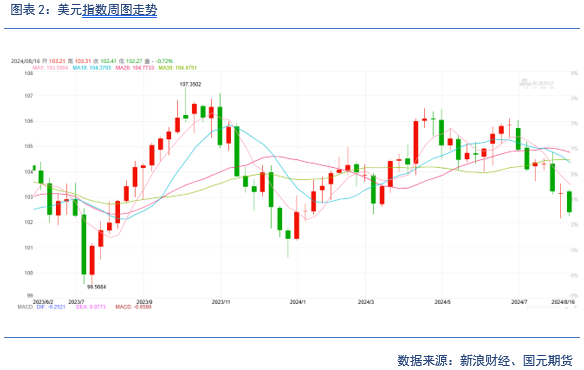Click the 107 y-axis label
This screenshot has width=584, height=370.
tap(29, 96)
